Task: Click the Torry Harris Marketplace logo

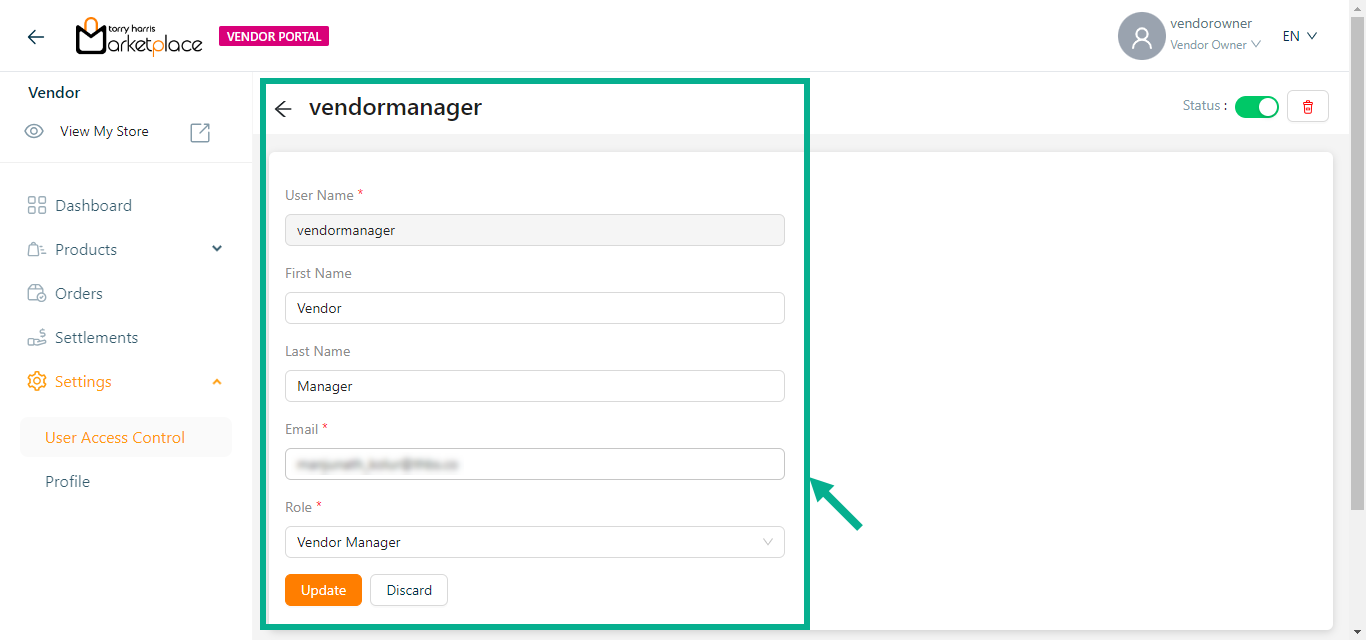Action: point(139,37)
